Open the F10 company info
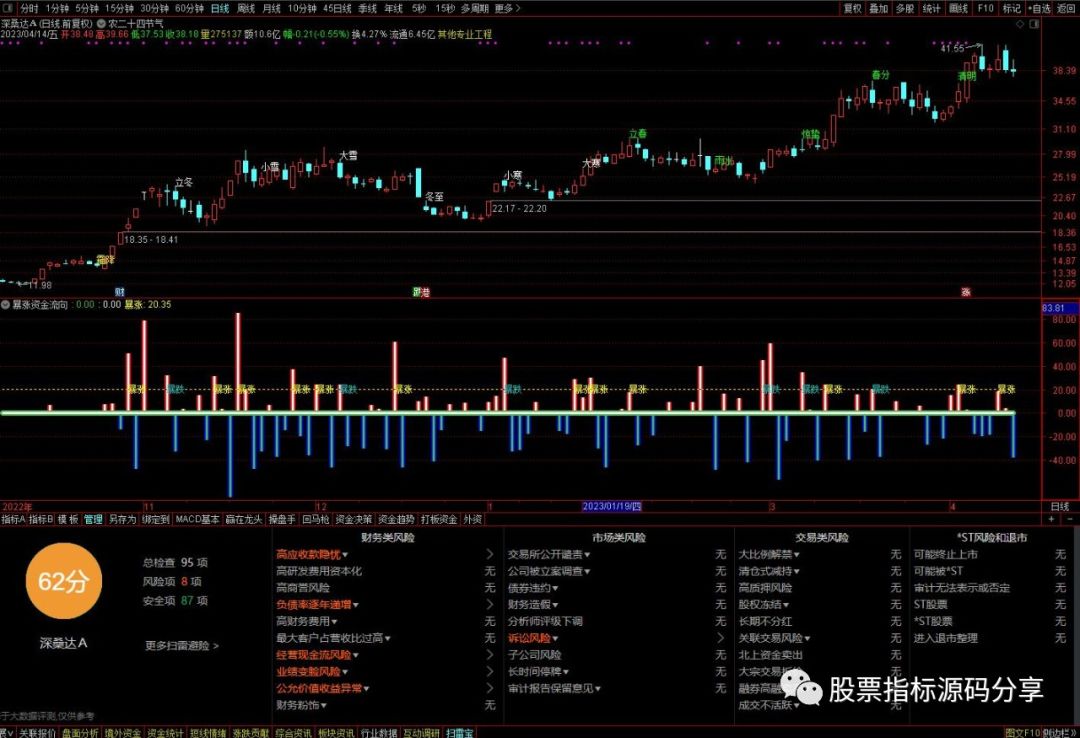The width and height of the screenshot is (1080, 738). coord(986,8)
